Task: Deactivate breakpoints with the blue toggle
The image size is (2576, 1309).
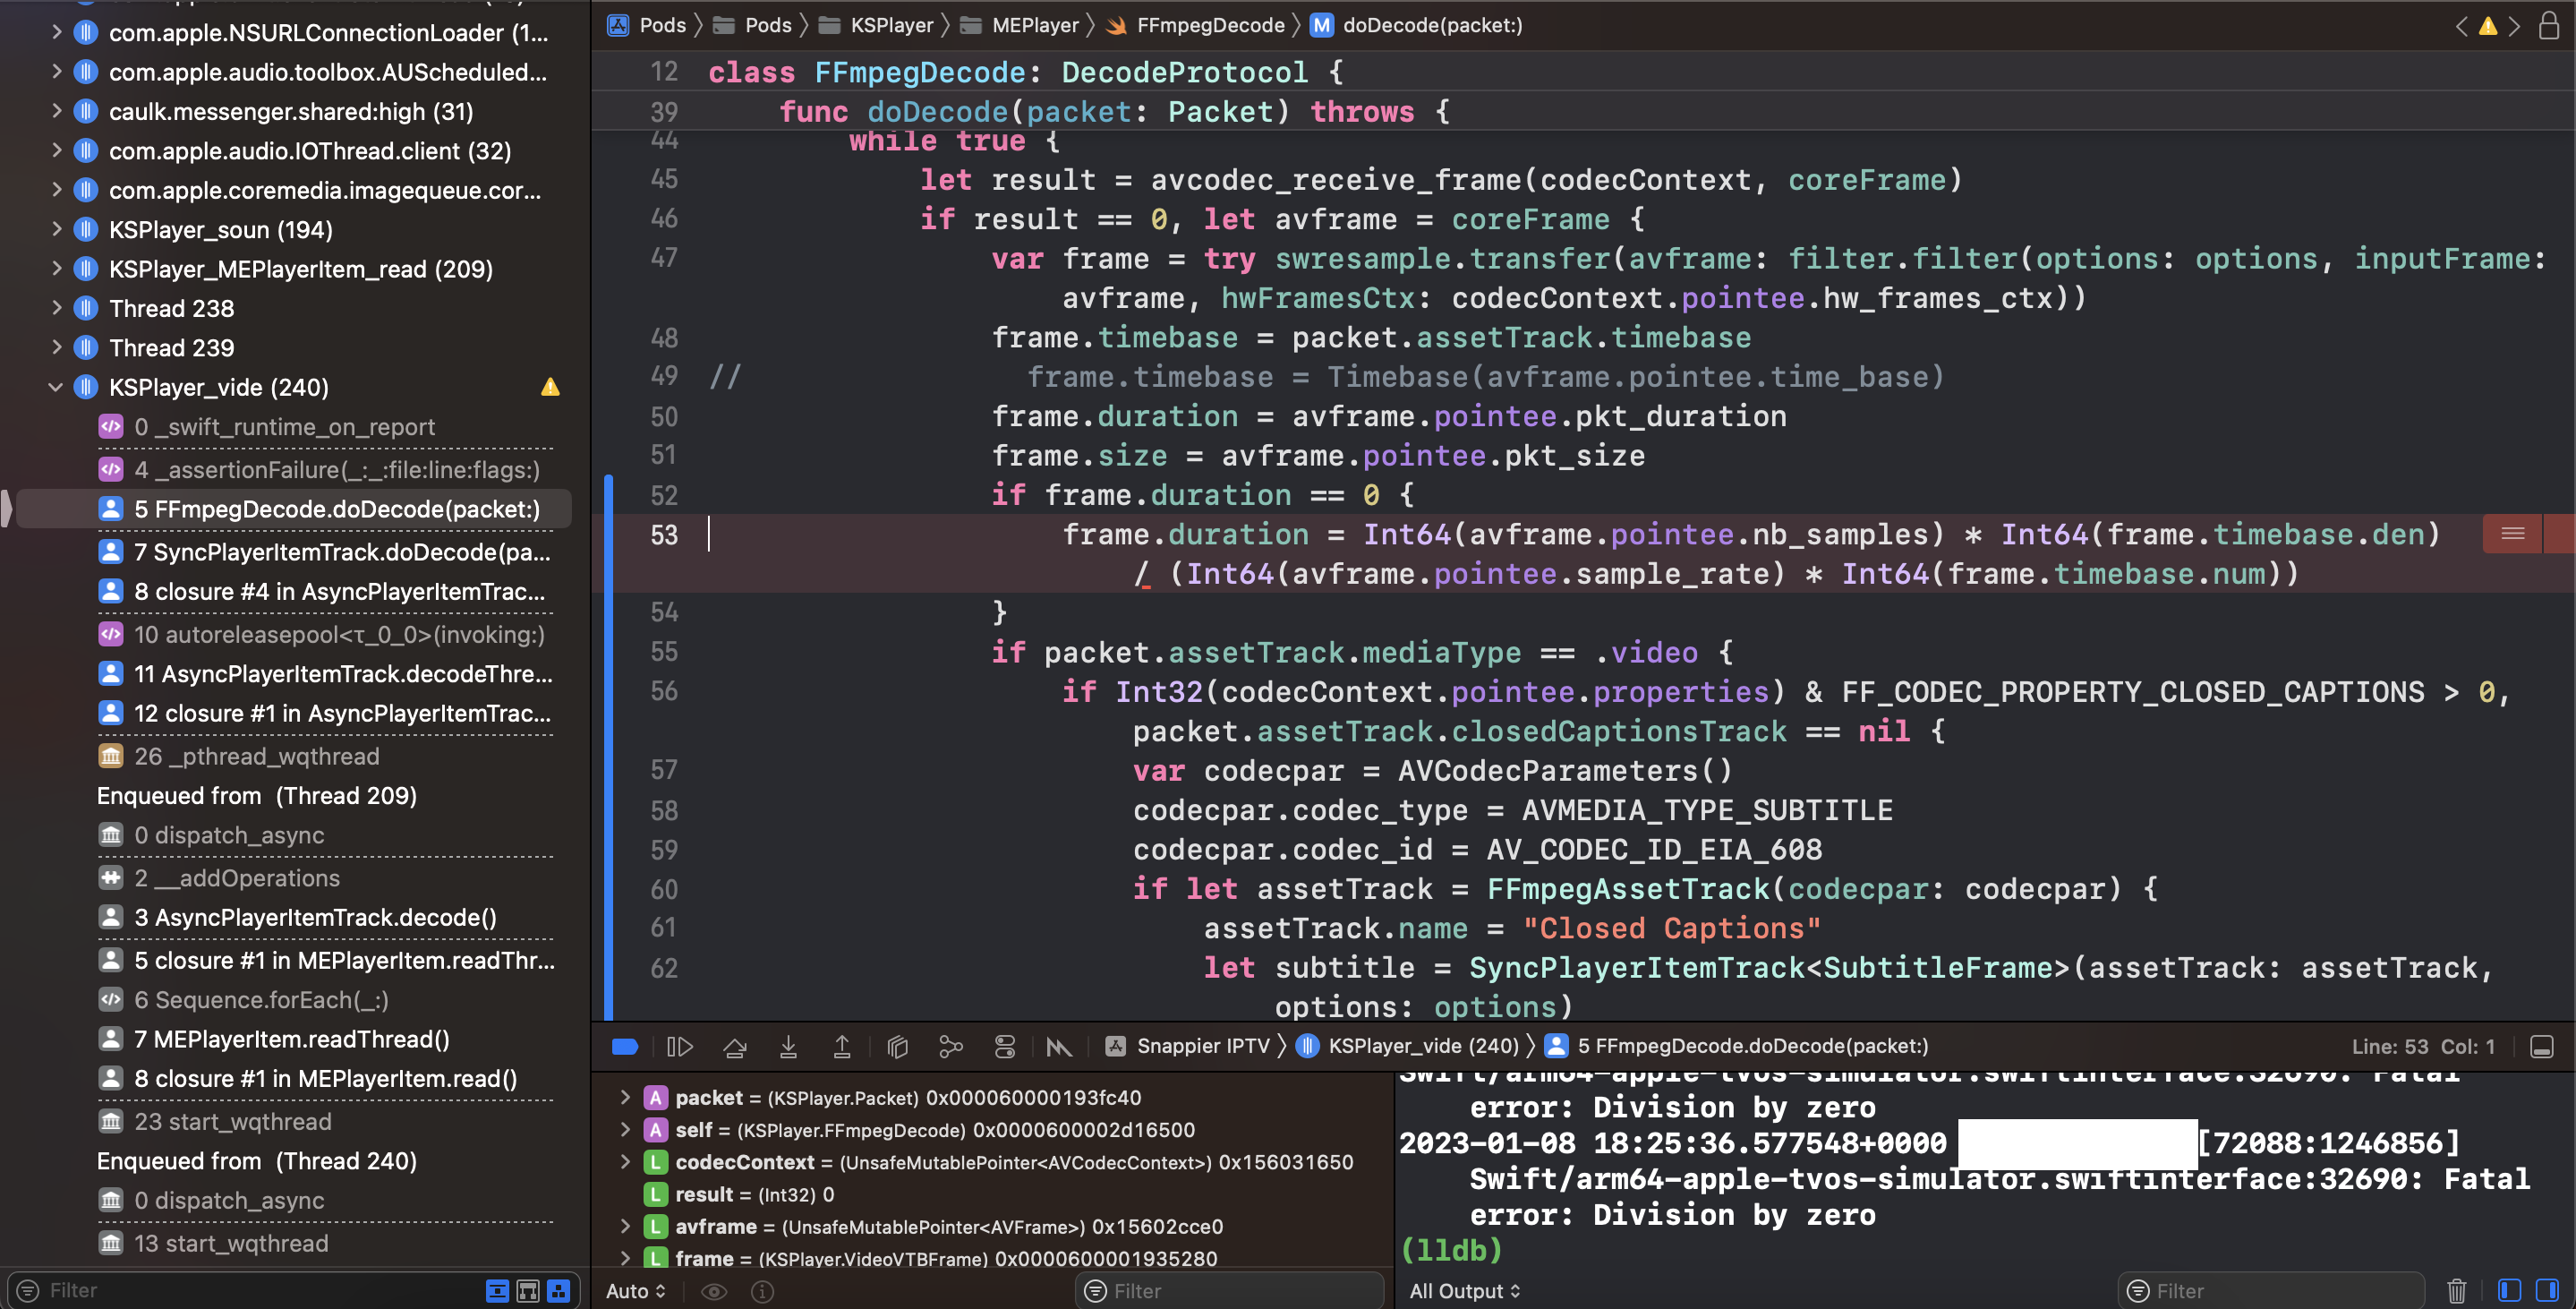Action: point(625,1046)
